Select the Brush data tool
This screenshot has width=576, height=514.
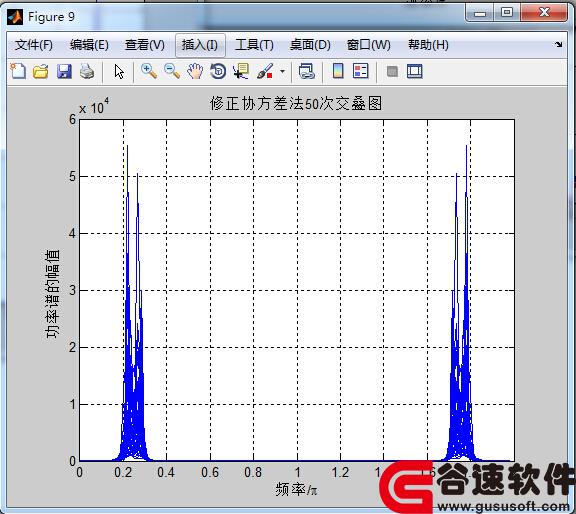[265, 71]
